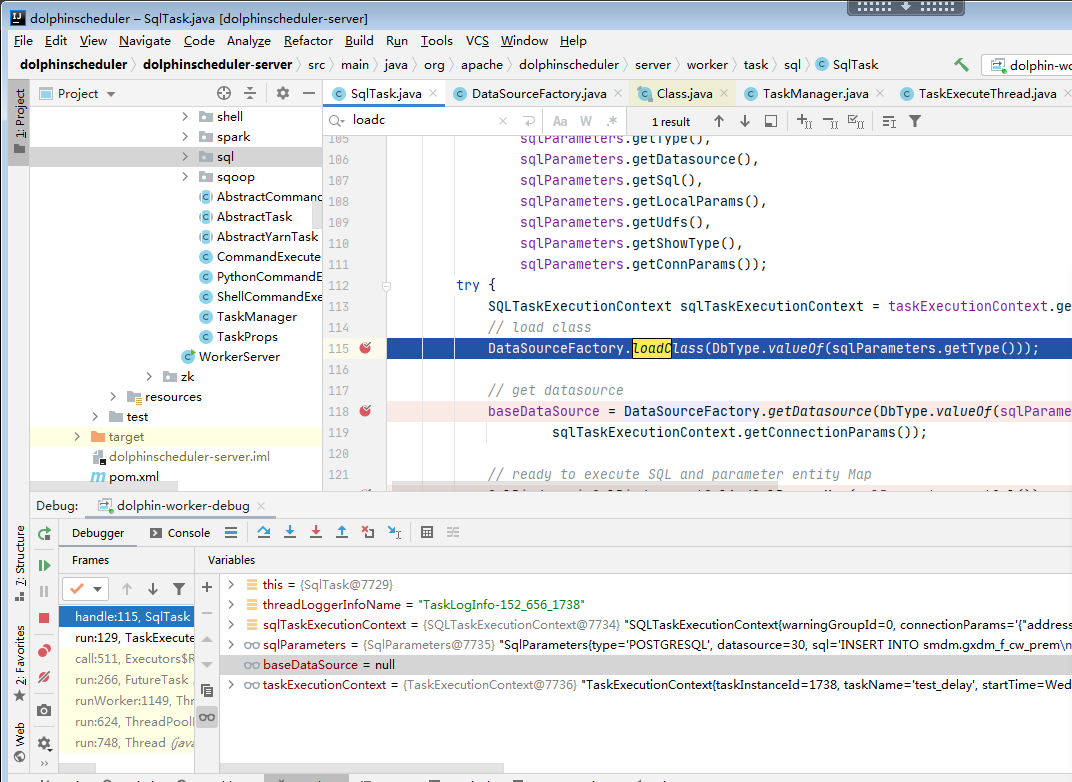Expand the shell folder
This screenshot has height=782, width=1072.
coord(185,117)
